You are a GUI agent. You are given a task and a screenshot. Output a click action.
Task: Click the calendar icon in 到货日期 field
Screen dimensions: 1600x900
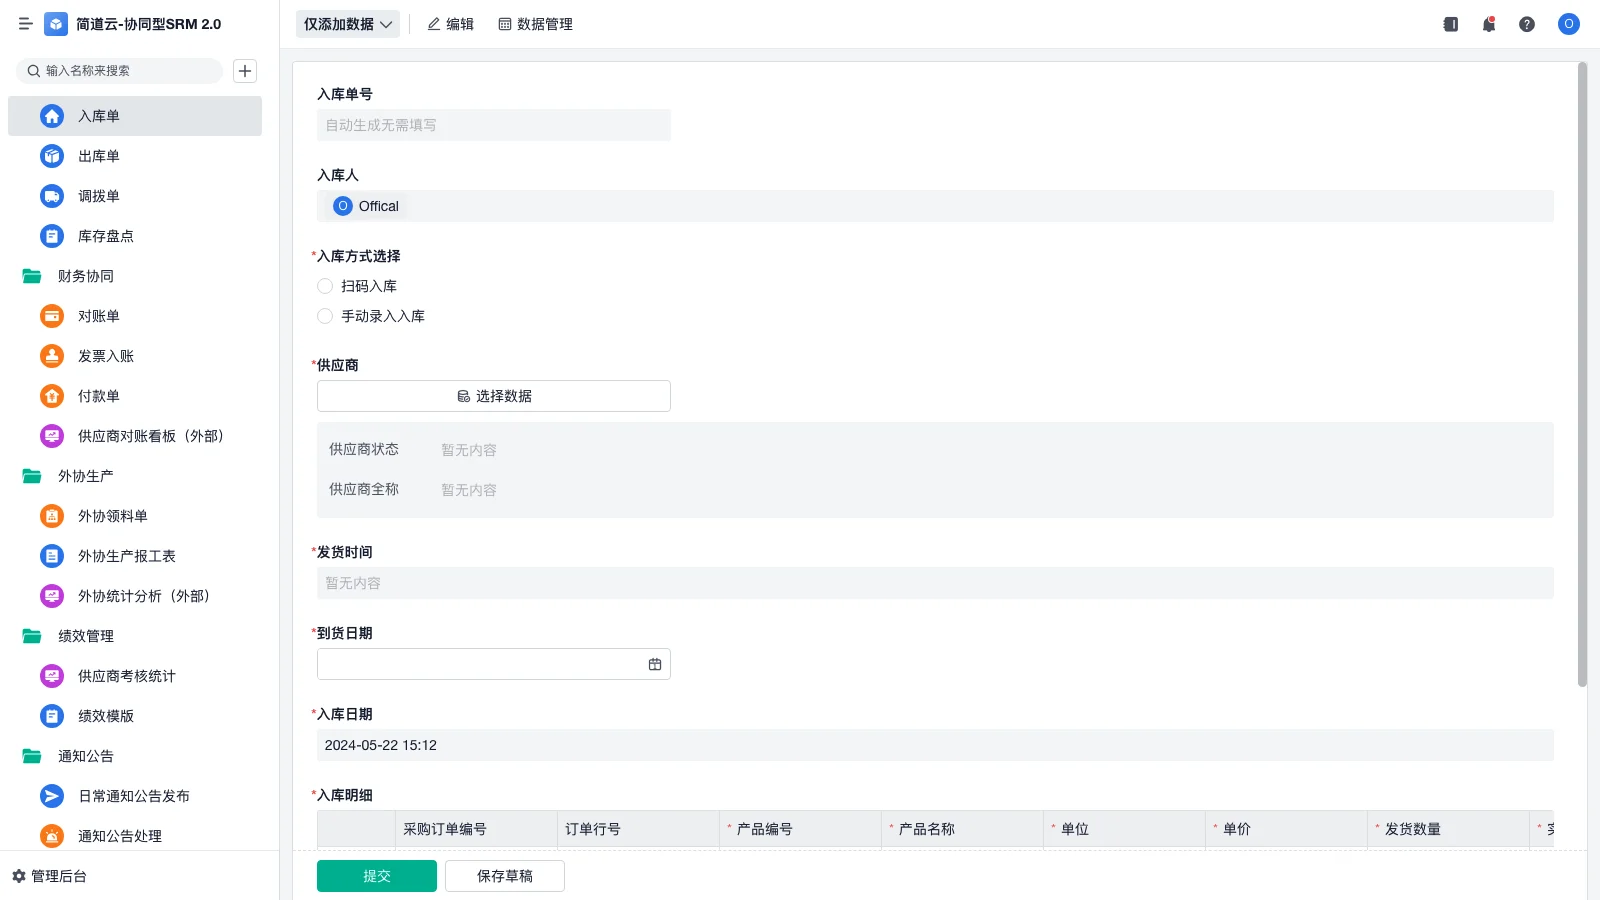click(x=655, y=664)
